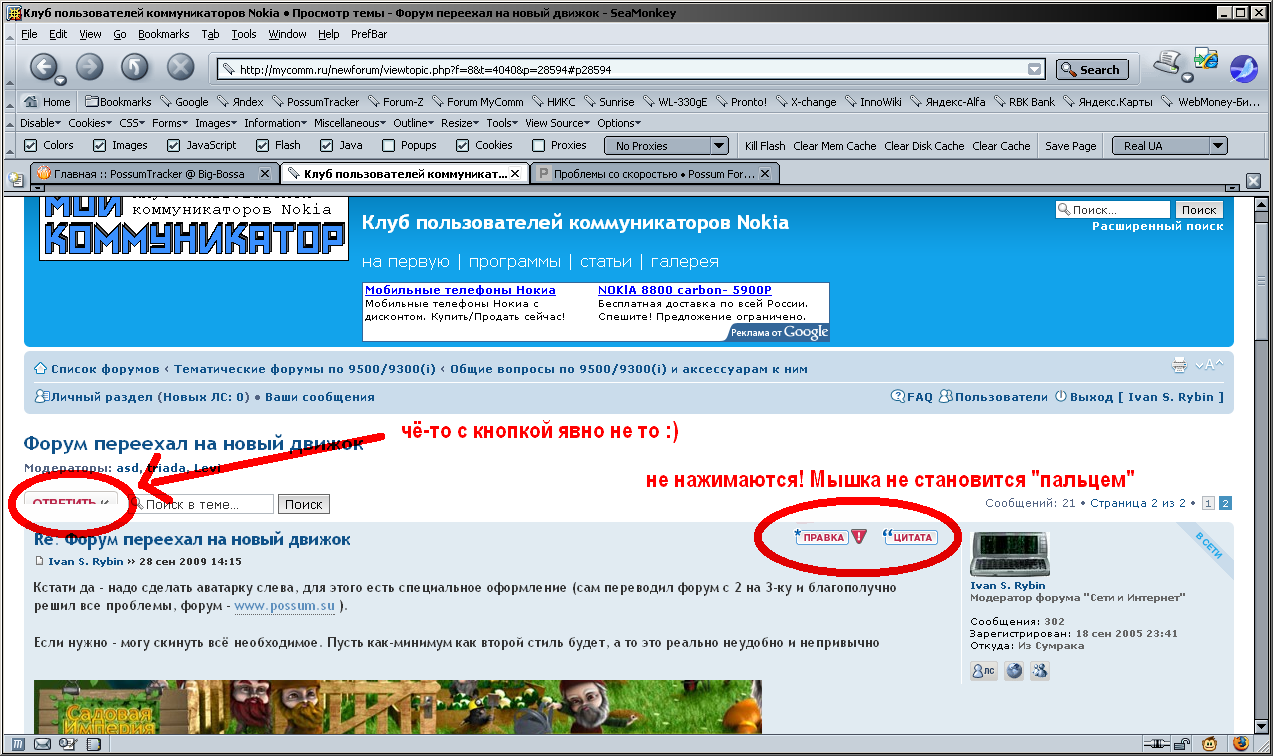The height and width of the screenshot is (756, 1273).
Task: Open the File menu
Action: 29,34
